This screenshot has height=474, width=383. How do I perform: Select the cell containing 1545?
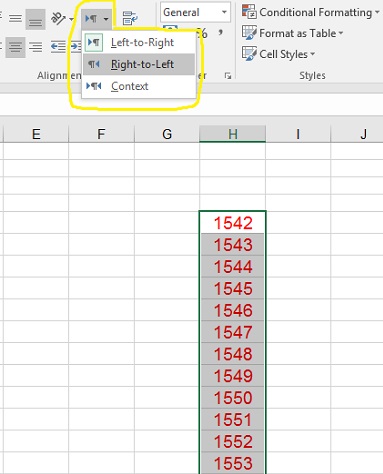233,288
